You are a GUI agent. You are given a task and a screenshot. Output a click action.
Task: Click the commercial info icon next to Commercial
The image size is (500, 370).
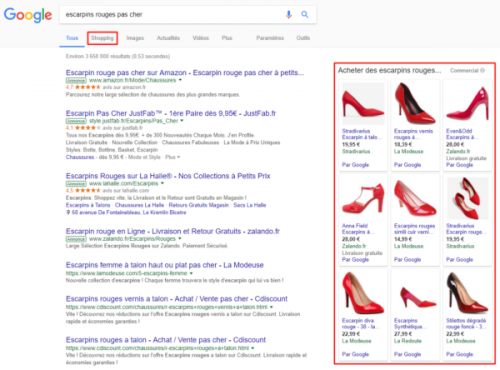coord(483,71)
